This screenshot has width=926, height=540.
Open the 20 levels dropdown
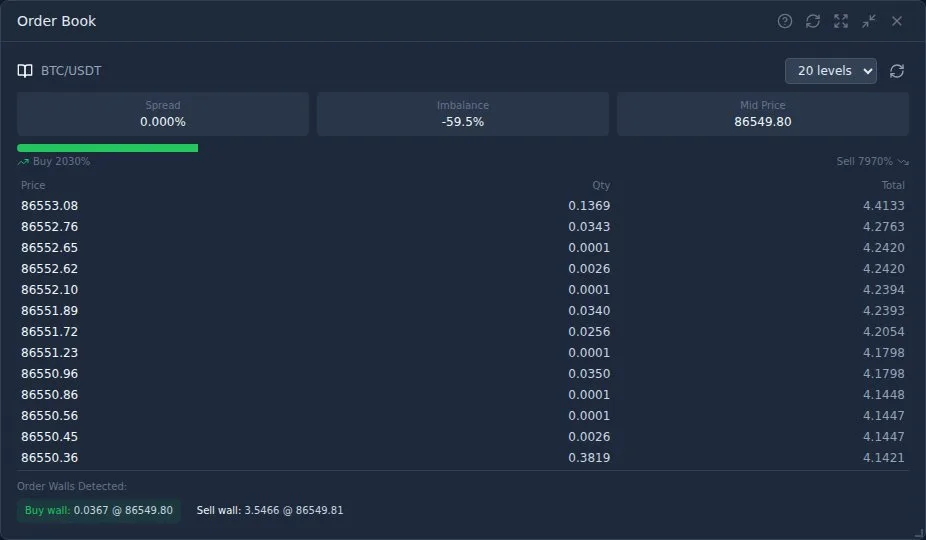coord(830,71)
